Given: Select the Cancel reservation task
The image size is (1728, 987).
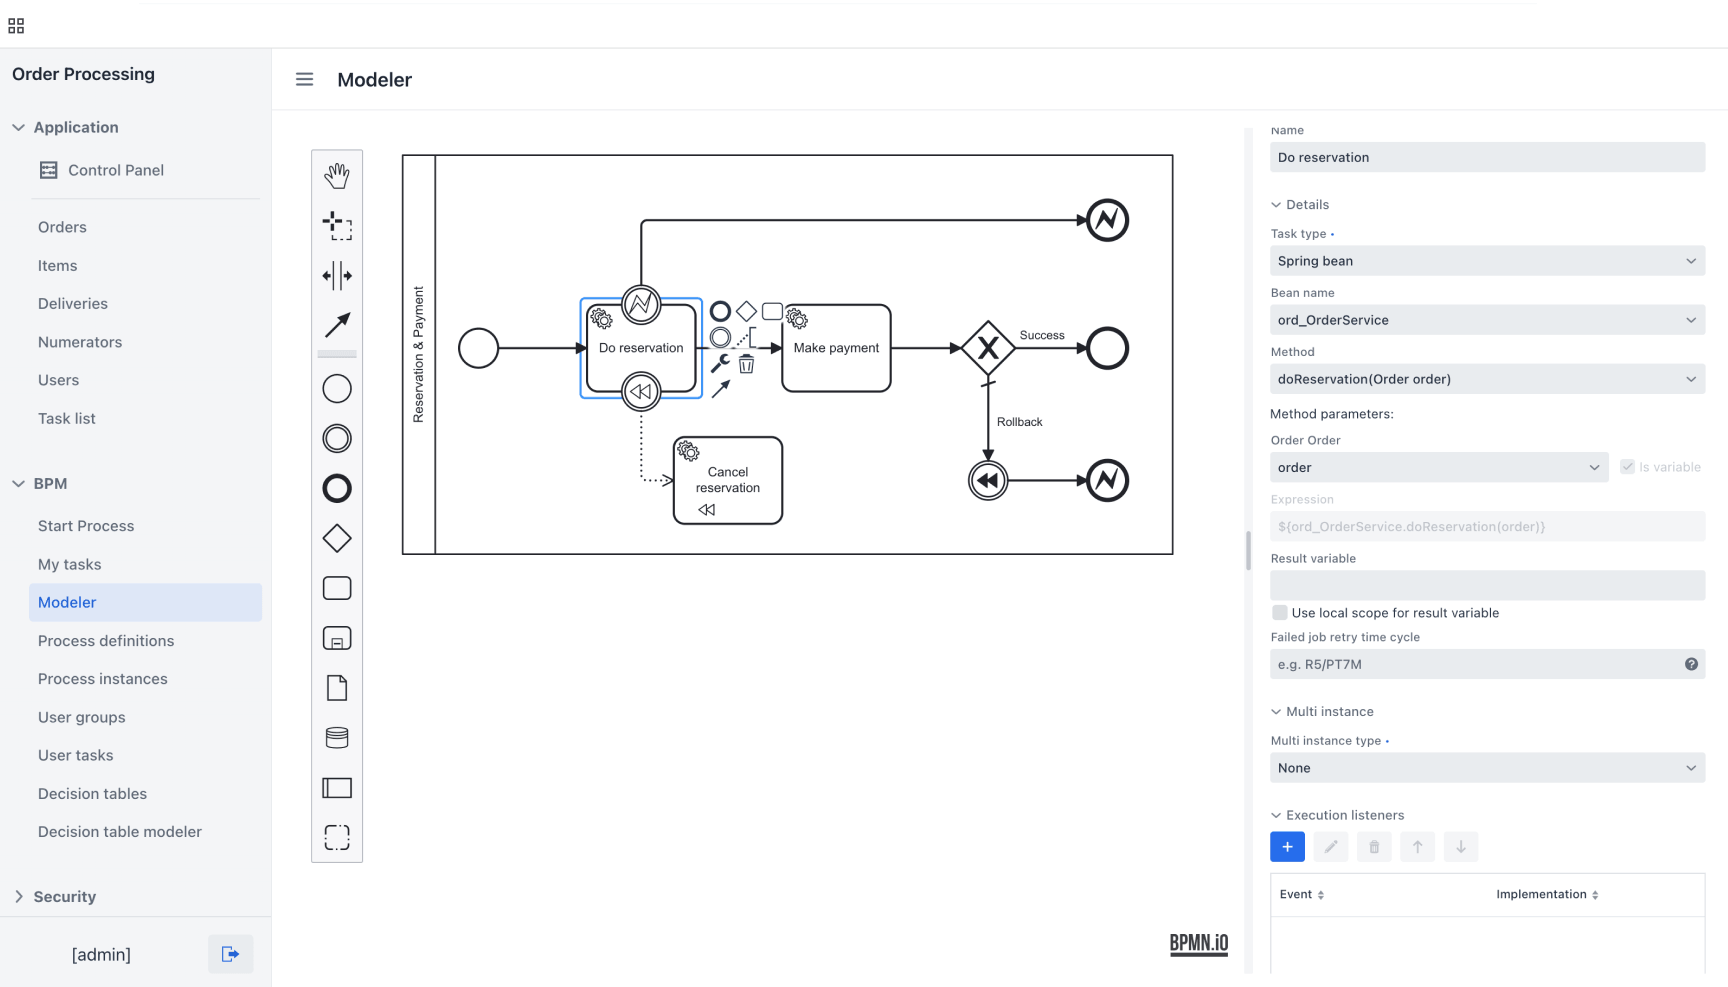Looking at the screenshot, I should coord(728,480).
